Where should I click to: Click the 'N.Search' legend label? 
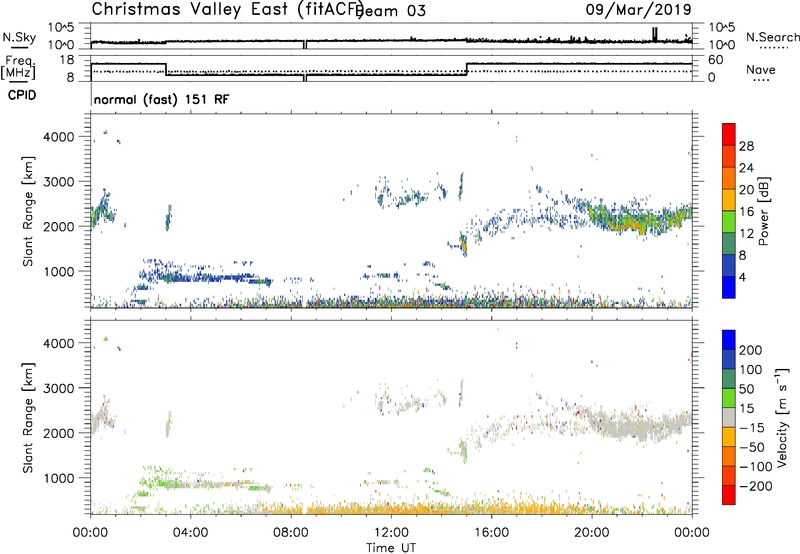click(x=772, y=37)
